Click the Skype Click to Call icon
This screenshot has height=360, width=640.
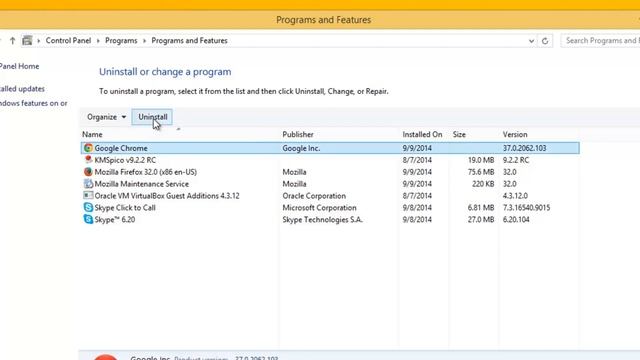click(x=88, y=207)
